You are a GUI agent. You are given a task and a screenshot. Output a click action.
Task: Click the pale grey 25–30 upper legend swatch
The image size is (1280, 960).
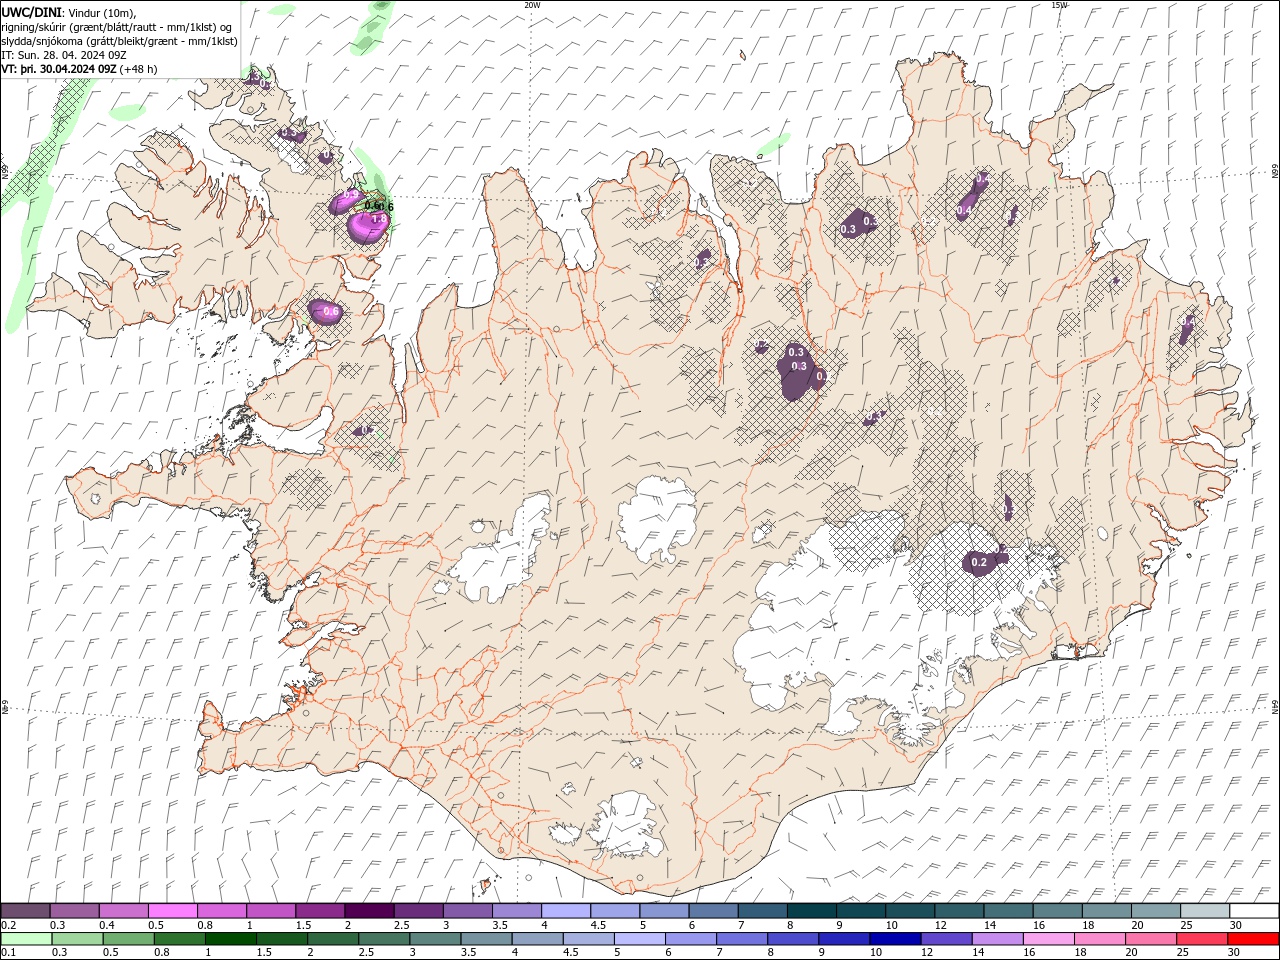pos(1204,911)
